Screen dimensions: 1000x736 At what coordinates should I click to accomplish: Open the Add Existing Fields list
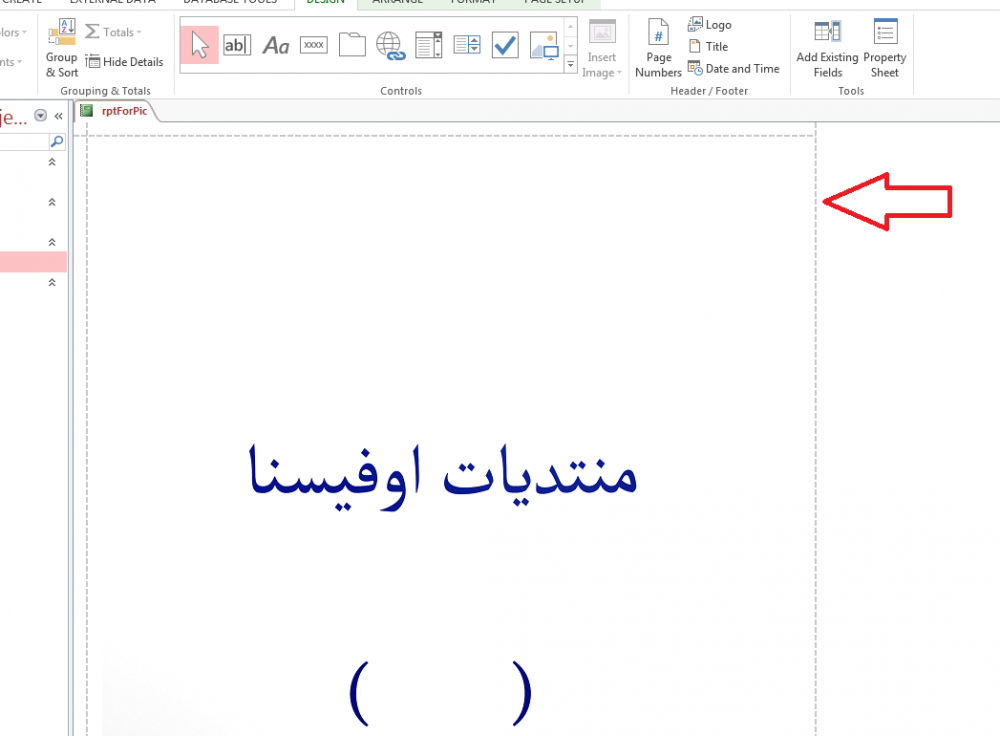pyautogui.click(x=827, y=48)
